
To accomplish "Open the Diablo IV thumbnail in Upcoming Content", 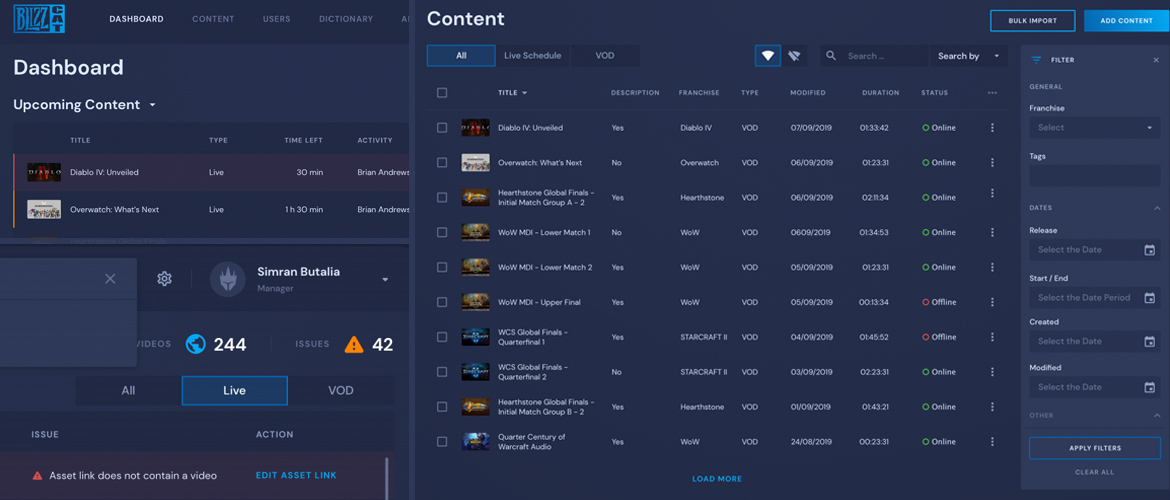I will [x=44, y=172].
